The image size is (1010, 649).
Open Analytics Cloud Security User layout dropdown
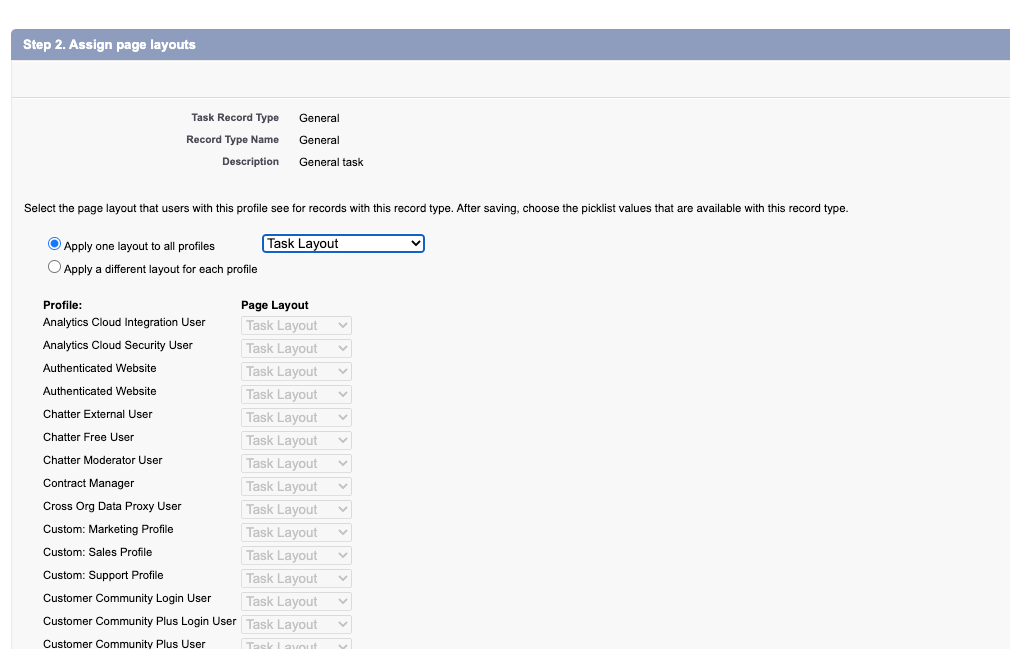(296, 349)
